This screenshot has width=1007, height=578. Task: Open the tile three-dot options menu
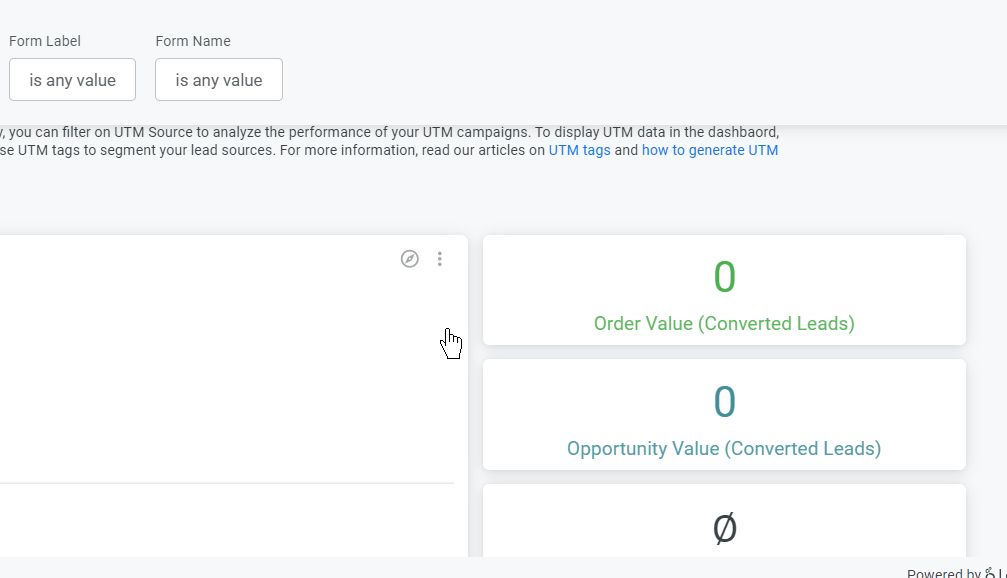pos(440,259)
